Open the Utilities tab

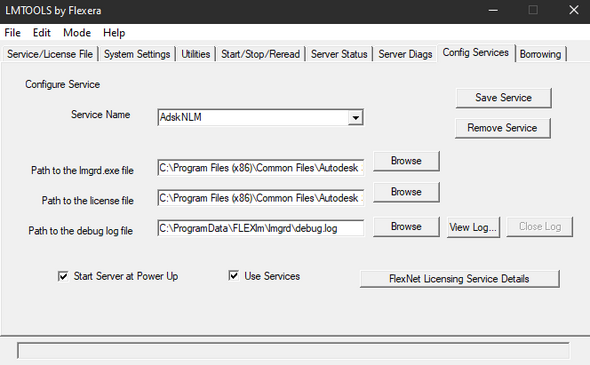pos(196,54)
